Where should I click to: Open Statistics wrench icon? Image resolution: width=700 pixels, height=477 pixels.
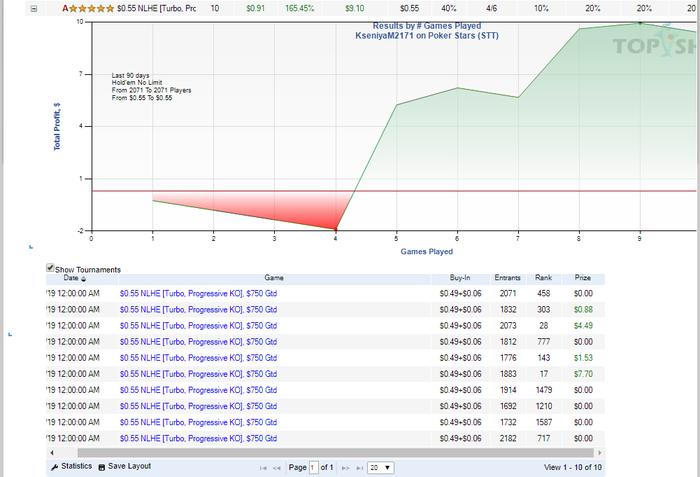pyautogui.click(x=54, y=467)
